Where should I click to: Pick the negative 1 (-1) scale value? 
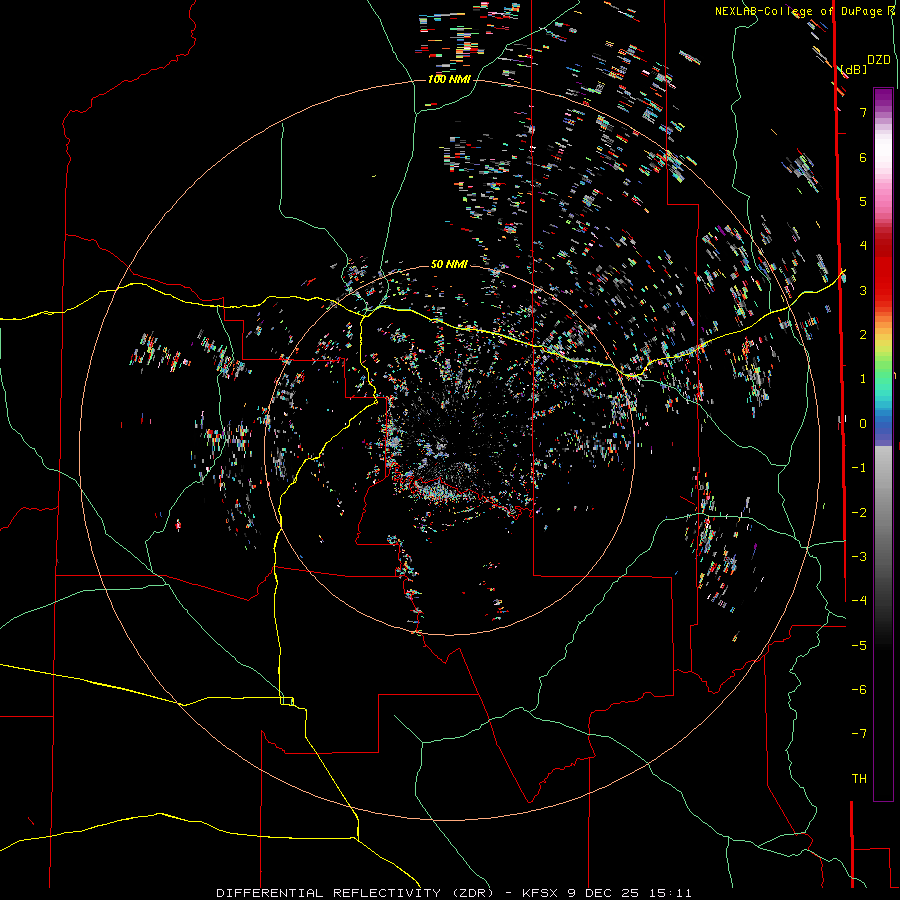pyautogui.click(x=859, y=468)
